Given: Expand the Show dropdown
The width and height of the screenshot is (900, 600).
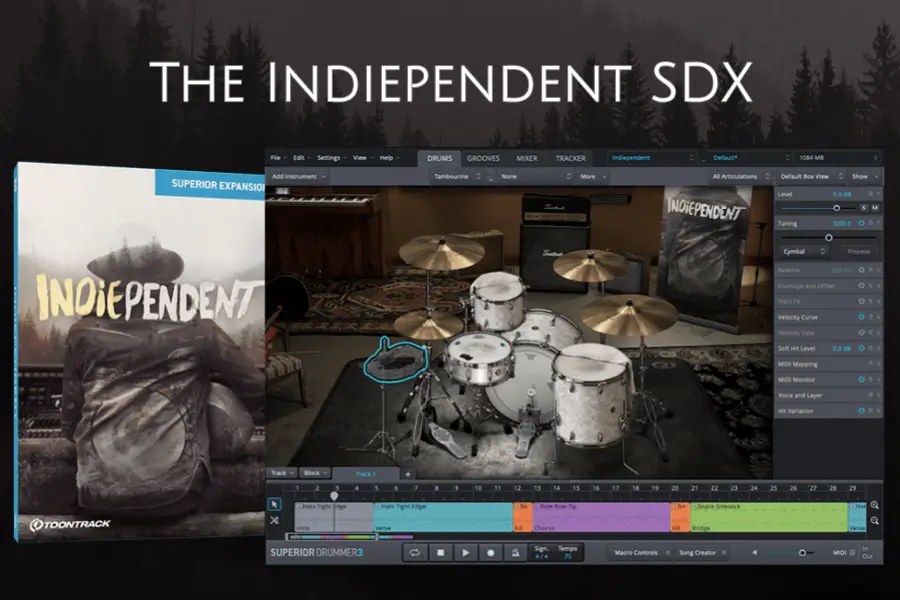Looking at the screenshot, I should [x=864, y=176].
